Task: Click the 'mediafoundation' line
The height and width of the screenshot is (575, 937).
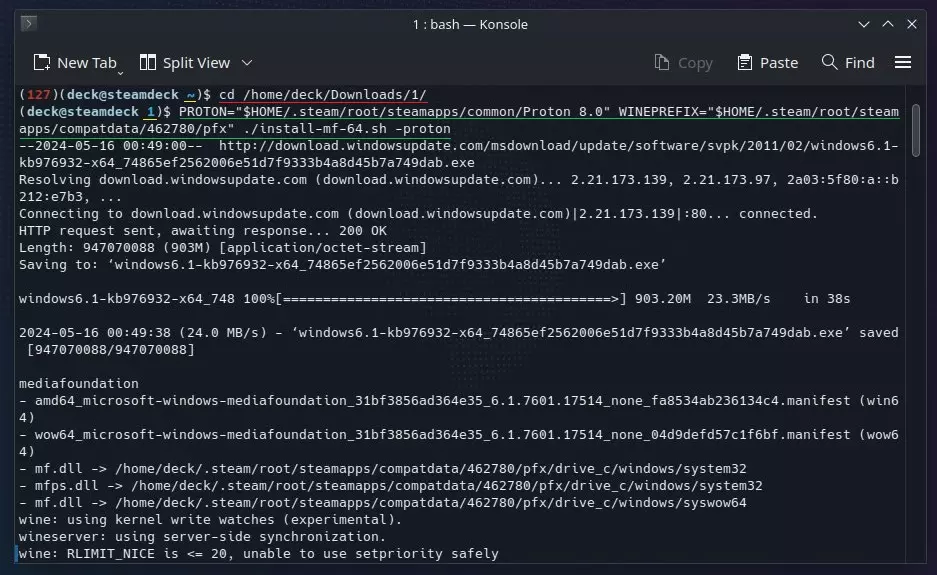Action: 78,384
